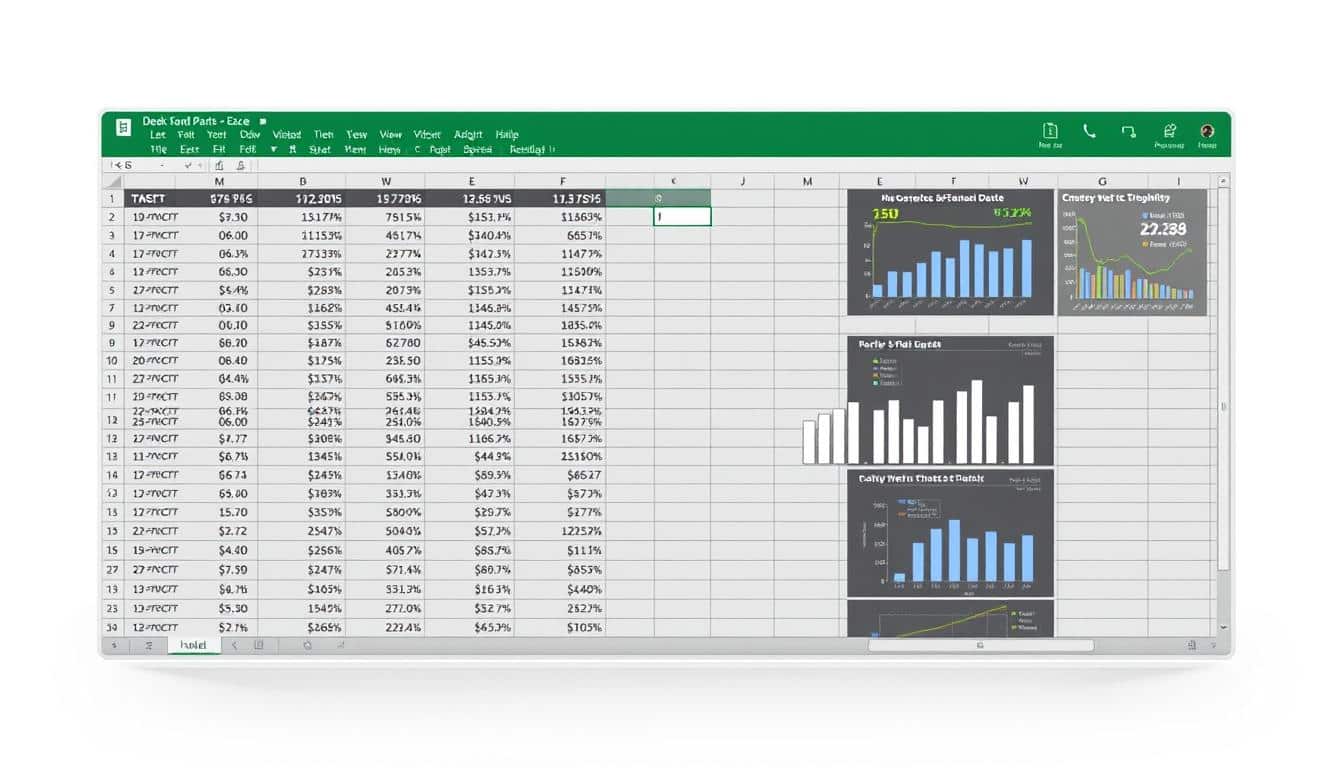Select the top blue bar chart with green line

click(x=950, y=253)
